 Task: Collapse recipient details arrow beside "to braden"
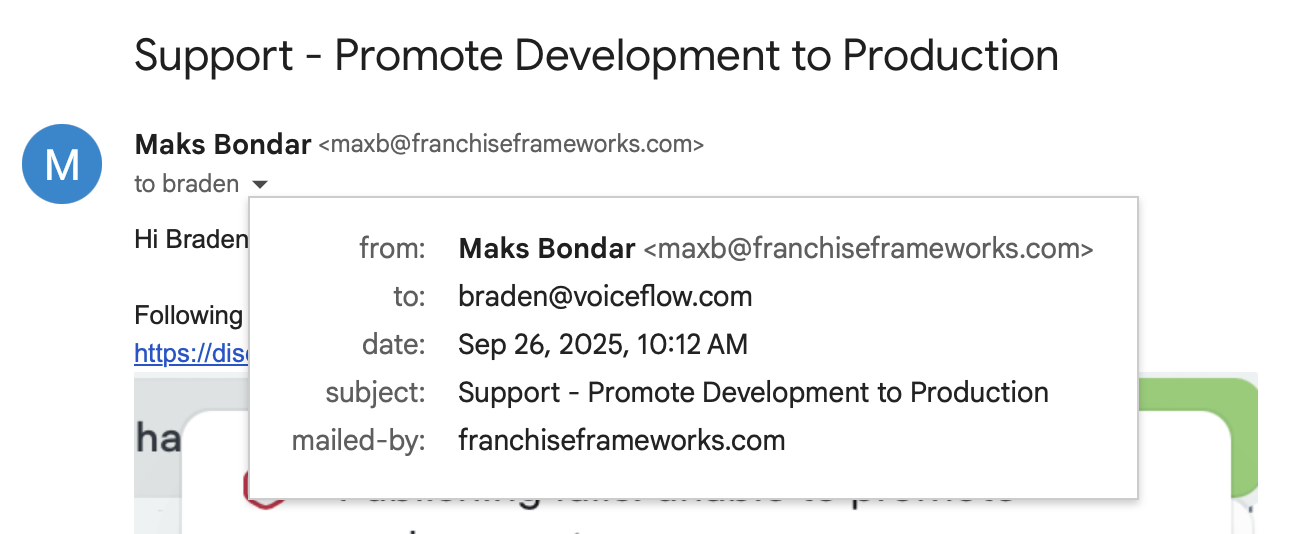pos(260,184)
